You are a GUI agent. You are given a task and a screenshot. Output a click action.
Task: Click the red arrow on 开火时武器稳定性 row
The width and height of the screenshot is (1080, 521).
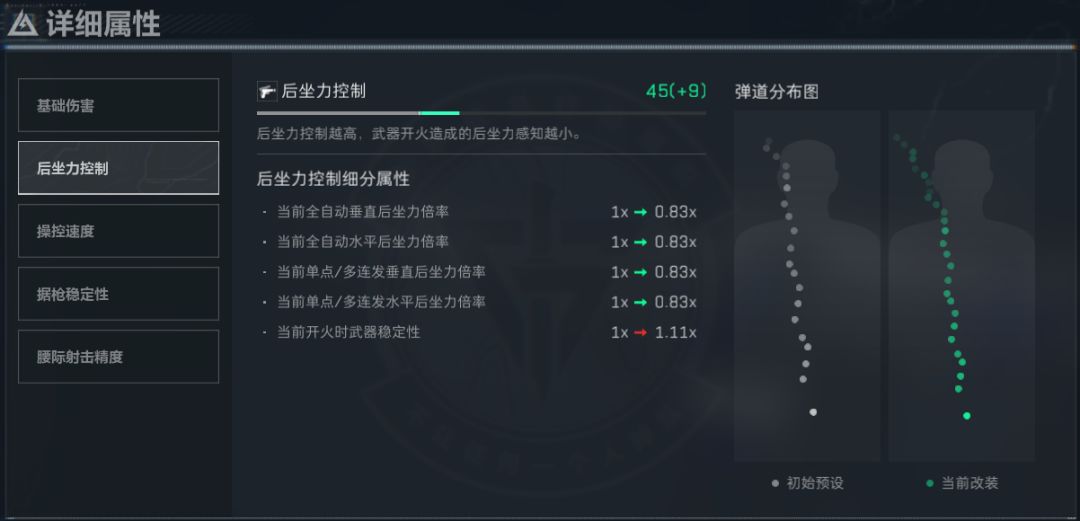(641, 332)
